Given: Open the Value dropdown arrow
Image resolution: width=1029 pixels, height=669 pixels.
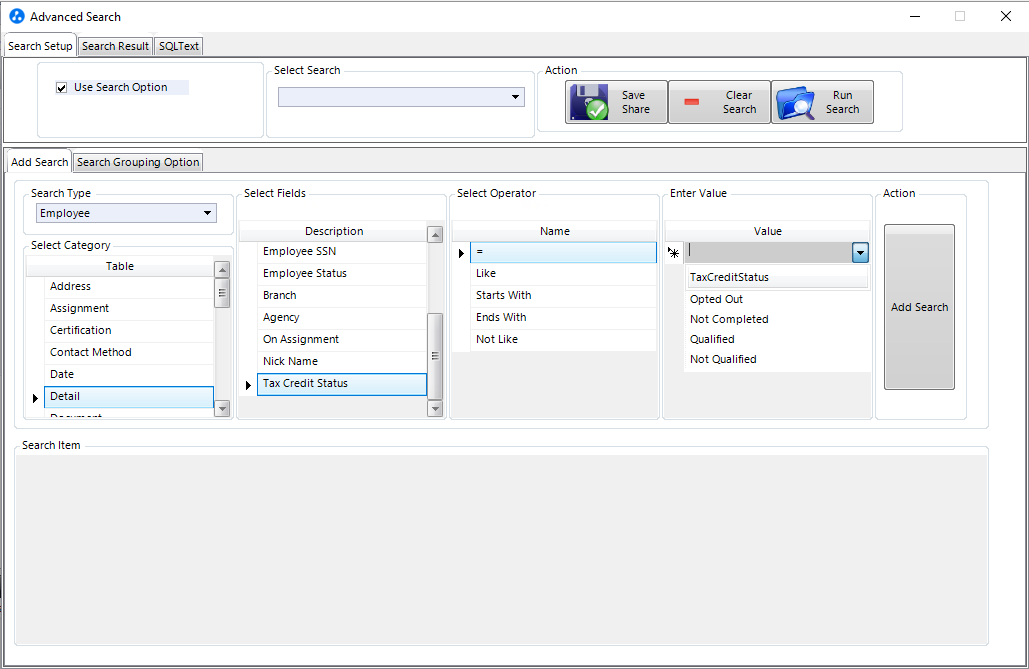Looking at the screenshot, I should tap(860, 252).
